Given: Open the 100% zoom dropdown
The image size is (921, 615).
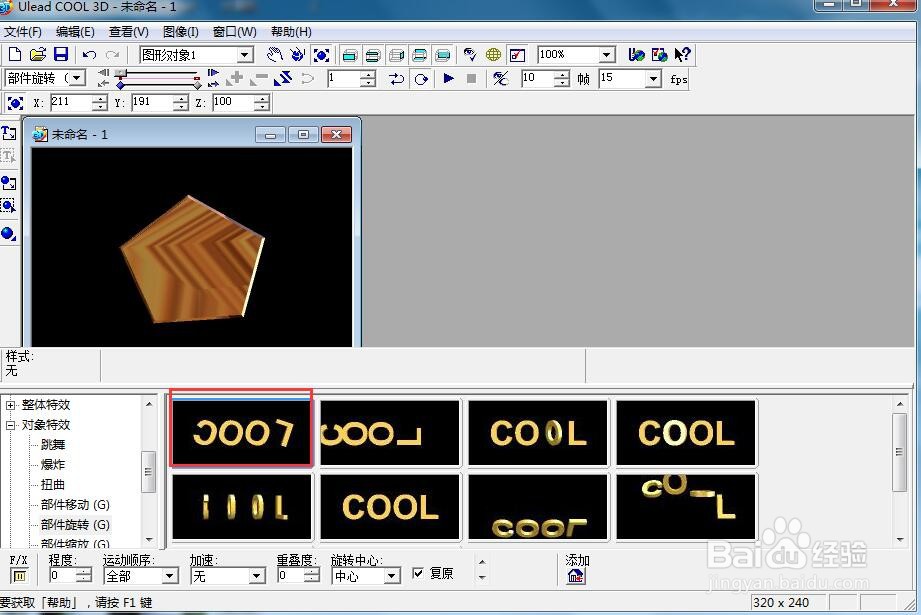Looking at the screenshot, I should [x=607, y=55].
